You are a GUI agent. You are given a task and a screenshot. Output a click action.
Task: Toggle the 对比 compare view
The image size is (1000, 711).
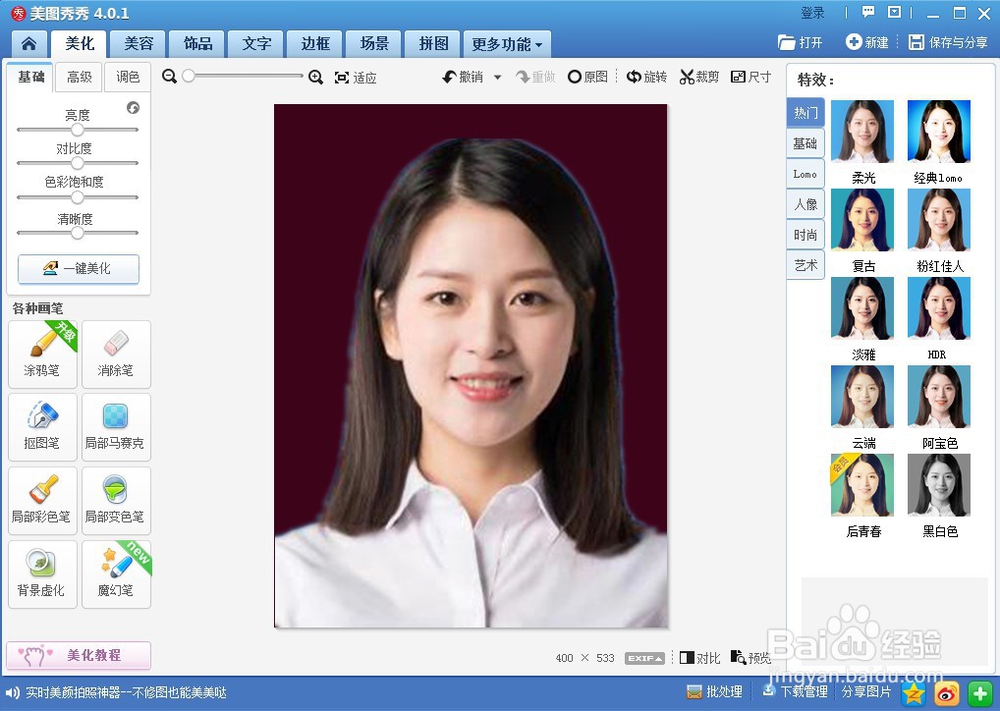[x=700, y=658]
